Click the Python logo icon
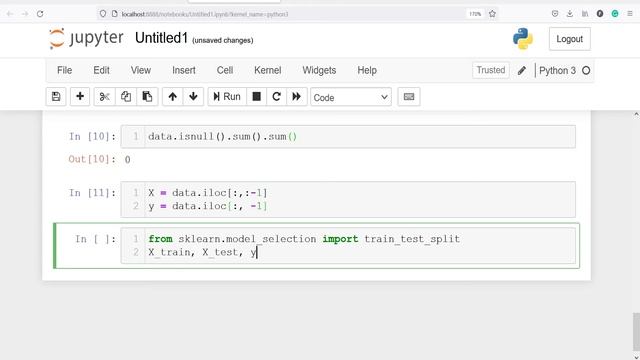Viewport: 640px width, 360px height. point(523,39)
